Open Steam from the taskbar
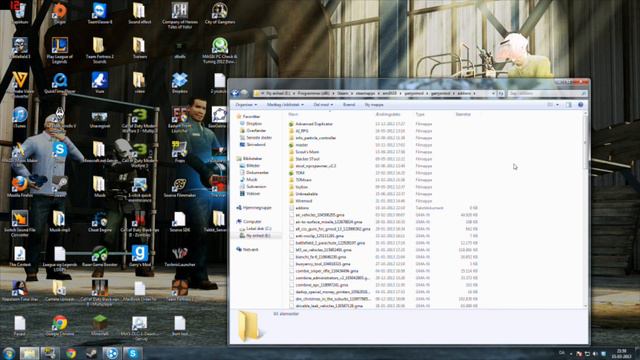Screen dimensions: 640x360 [91, 353]
